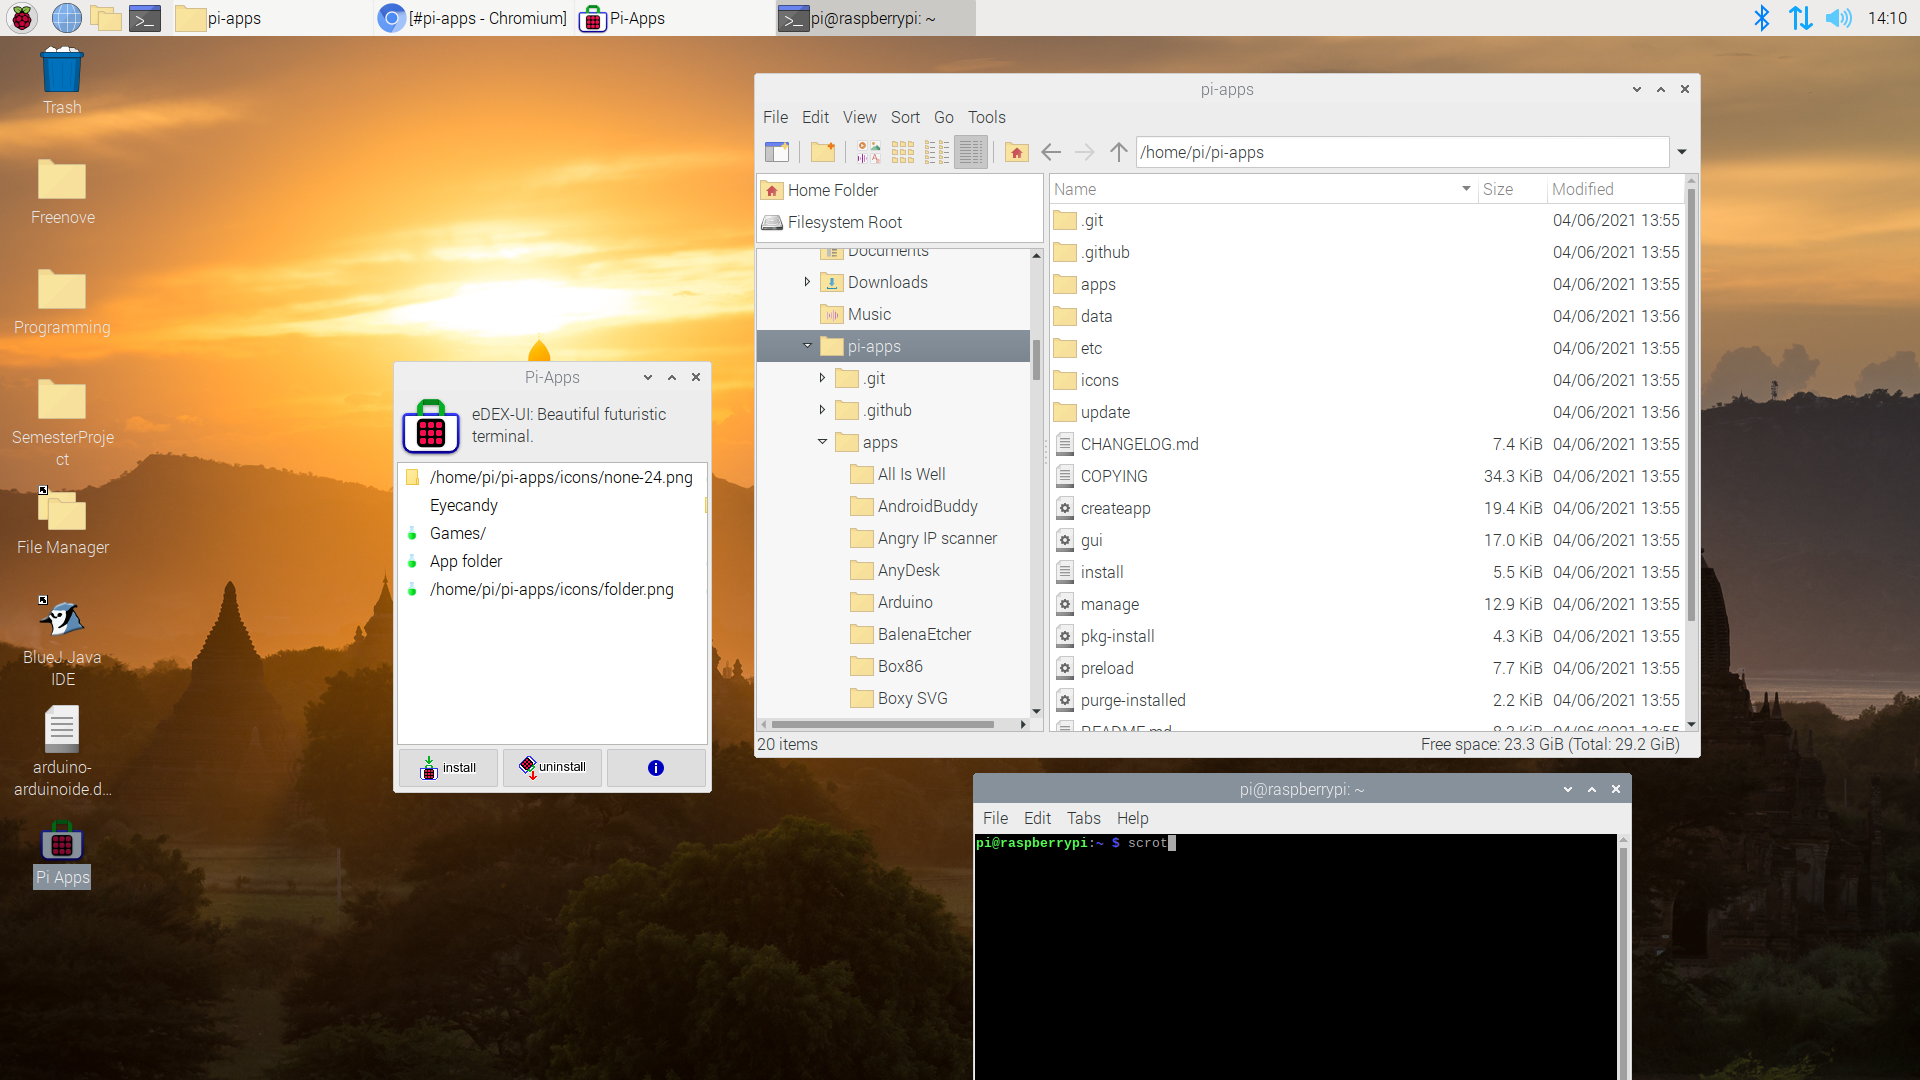Select CHANGELOG.md file in list
The height and width of the screenshot is (1080, 1920).
(1367, 444)
